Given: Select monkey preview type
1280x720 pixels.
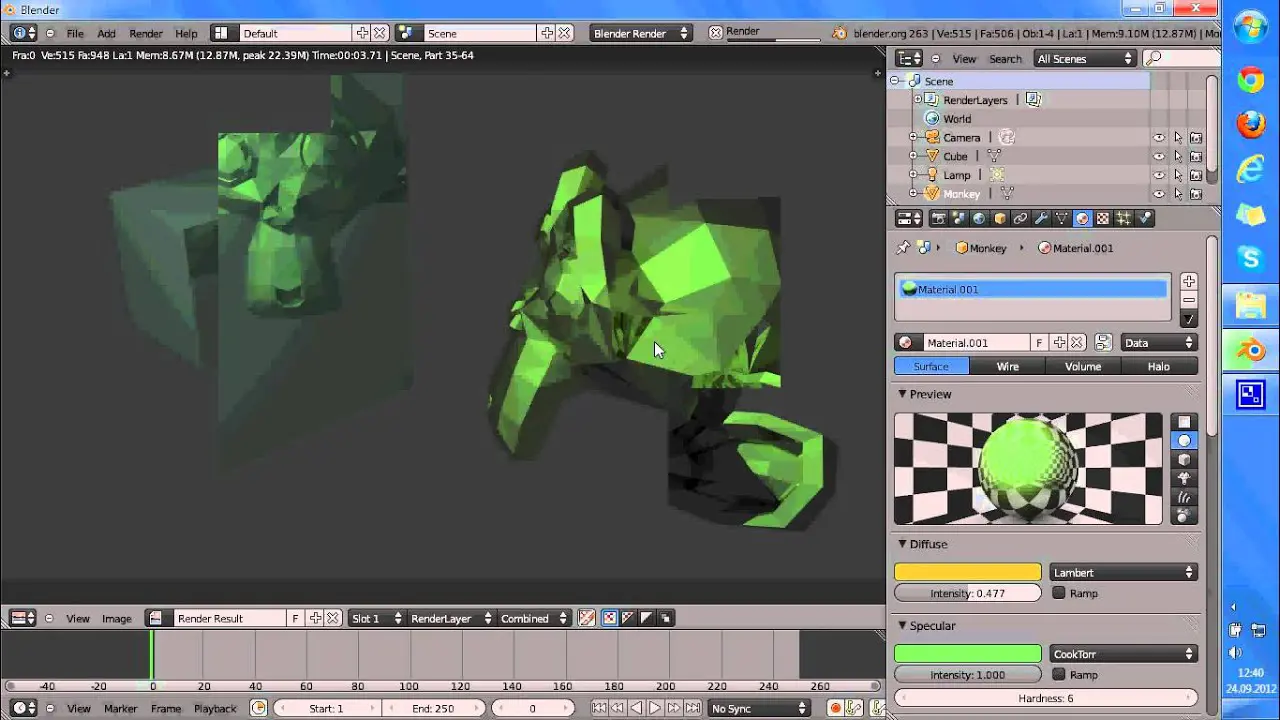Looking at the screenshot, I should click(x=1184, y=478).
